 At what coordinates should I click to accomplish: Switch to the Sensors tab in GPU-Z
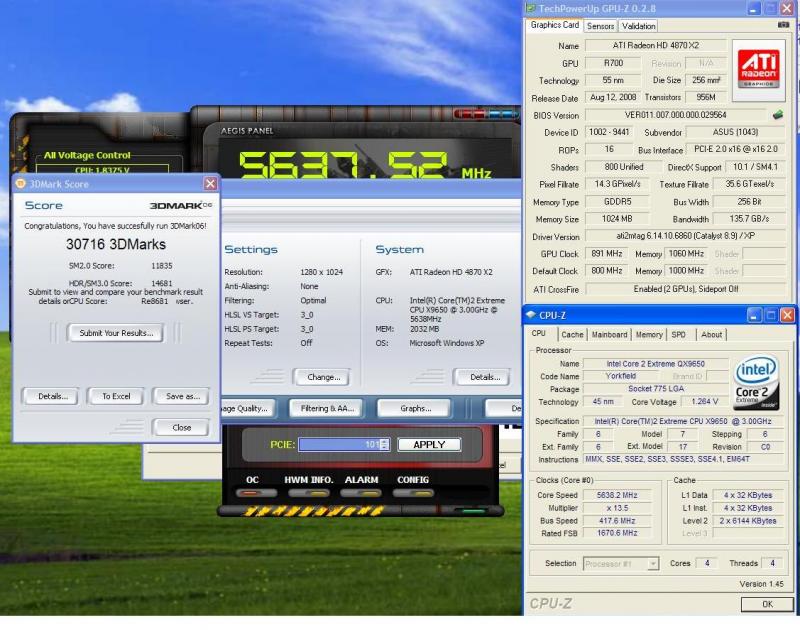(600, 26)
